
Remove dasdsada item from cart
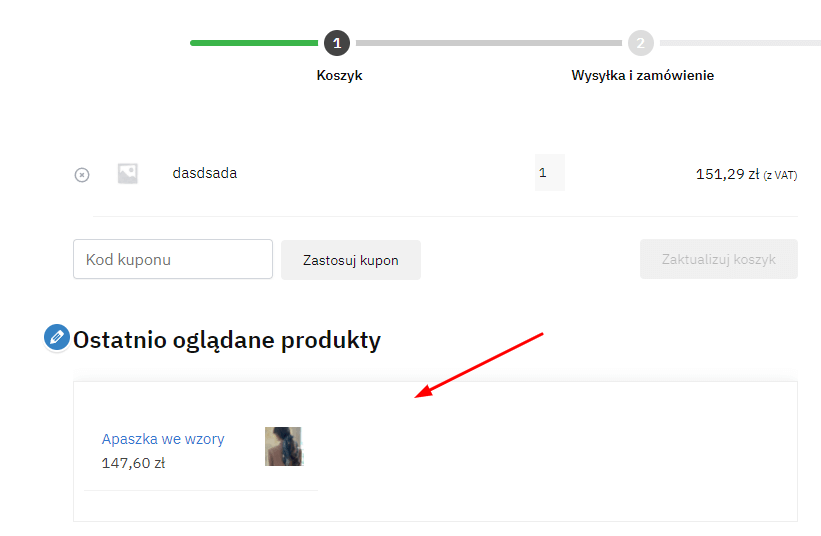coord(82,174)
